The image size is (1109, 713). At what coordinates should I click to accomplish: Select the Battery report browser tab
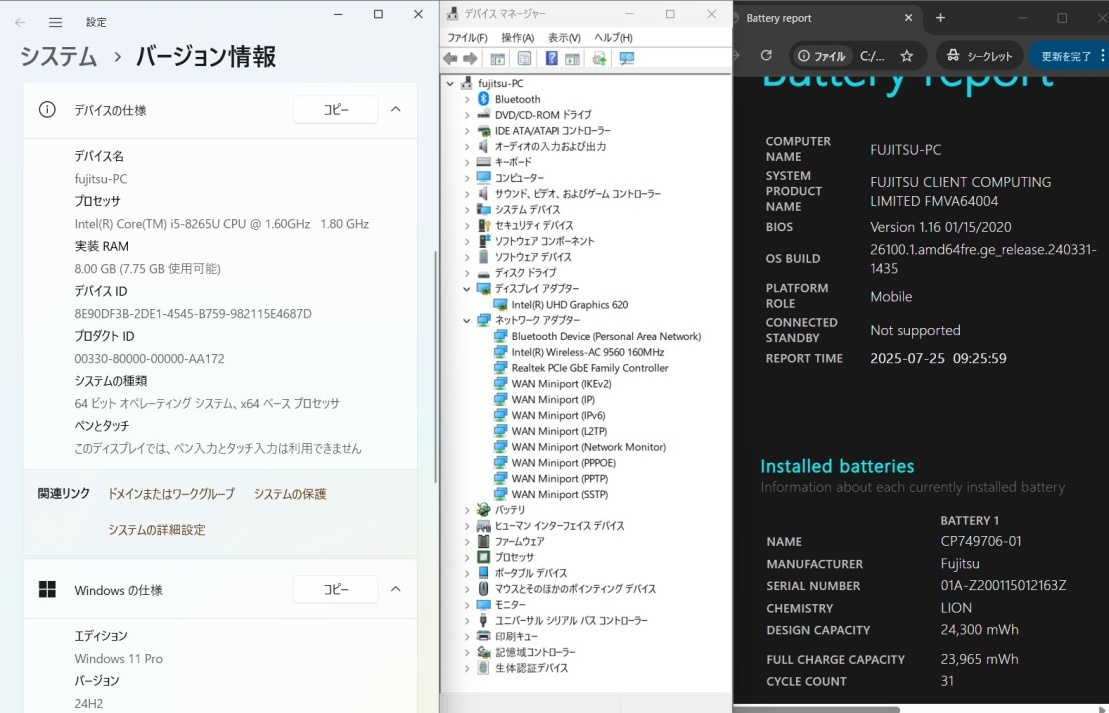tap(828, 18)
